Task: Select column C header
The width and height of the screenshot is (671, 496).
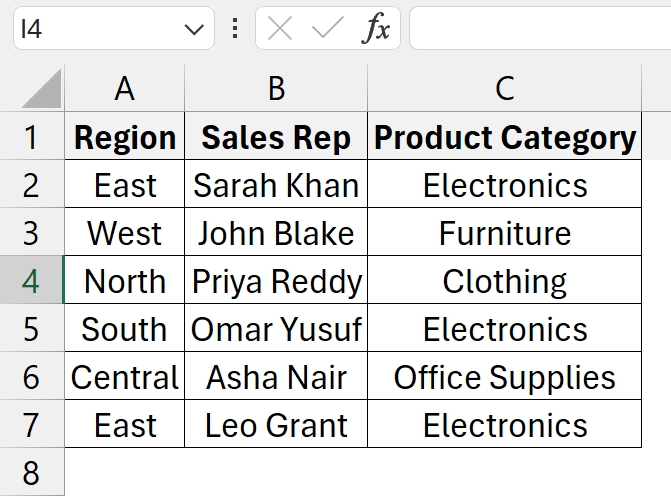Action: click(x=504, y=89)
